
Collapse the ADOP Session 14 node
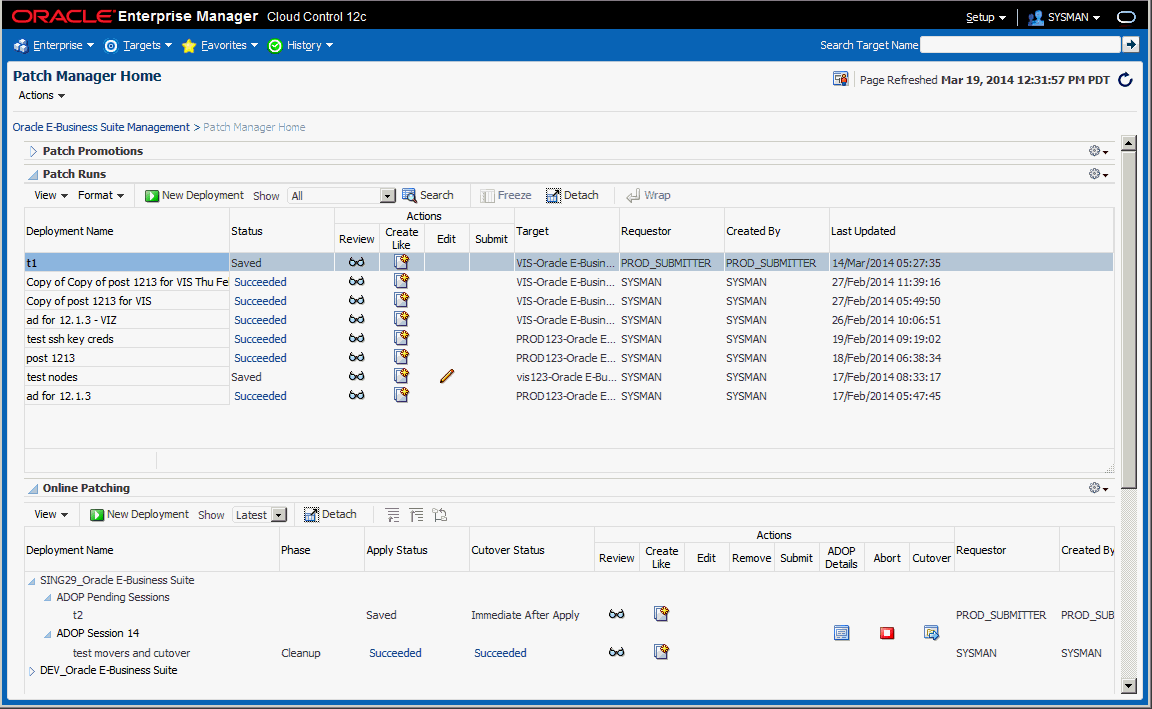click(x=48, y=634)
